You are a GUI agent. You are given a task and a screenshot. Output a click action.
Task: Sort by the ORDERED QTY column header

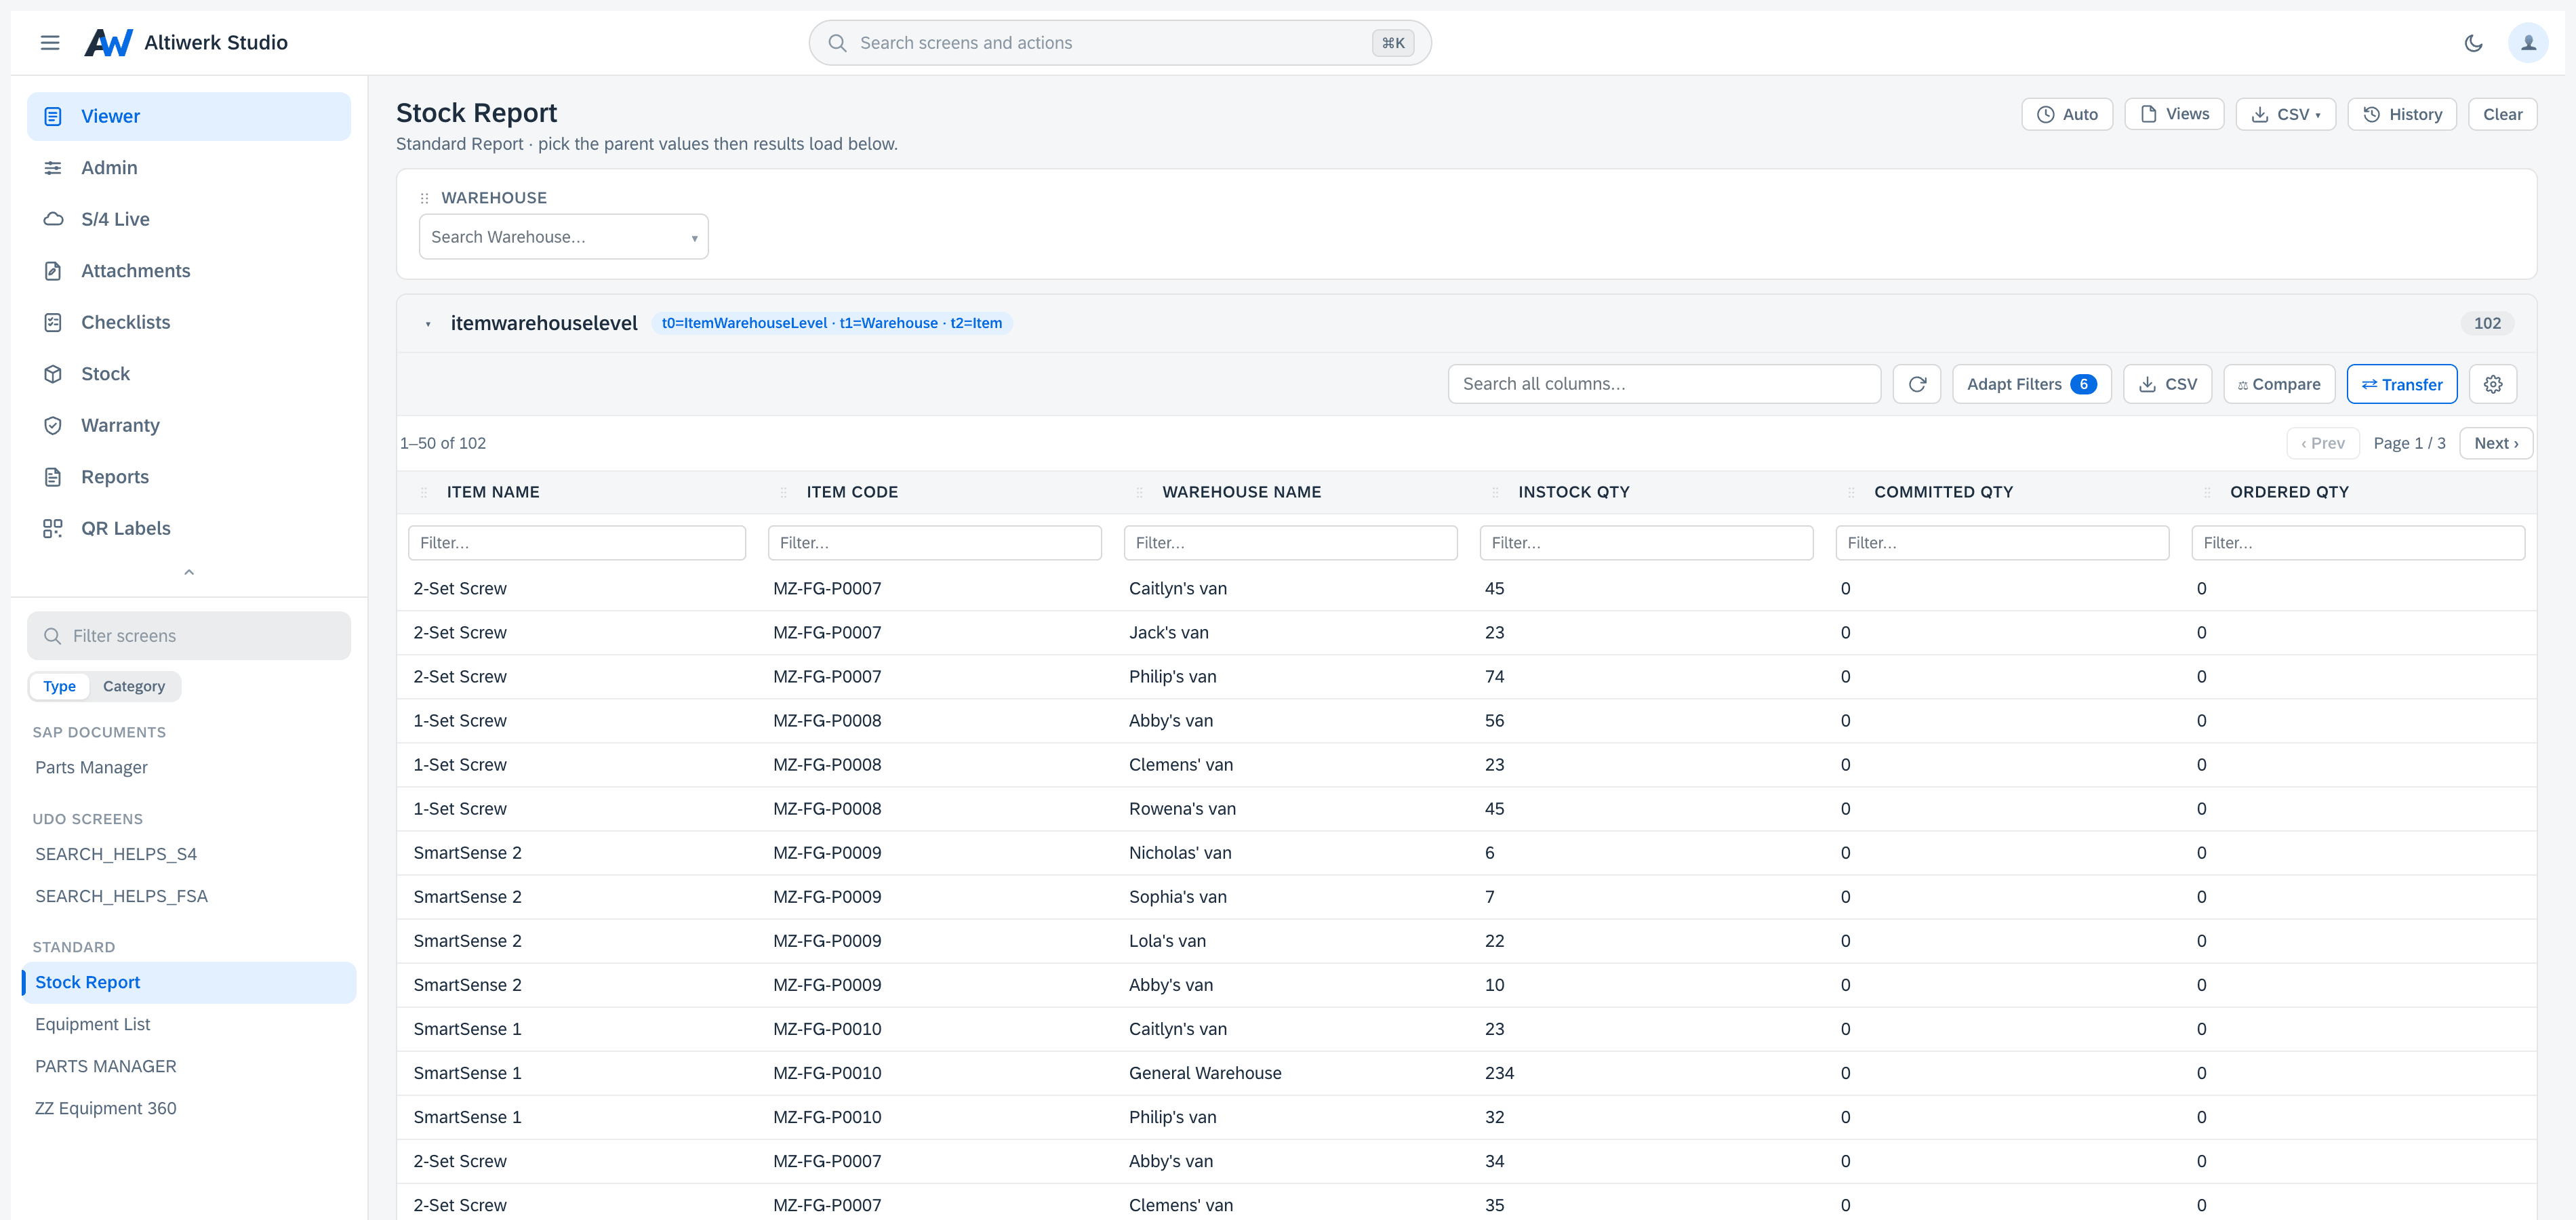click(x=2289, y=492)
